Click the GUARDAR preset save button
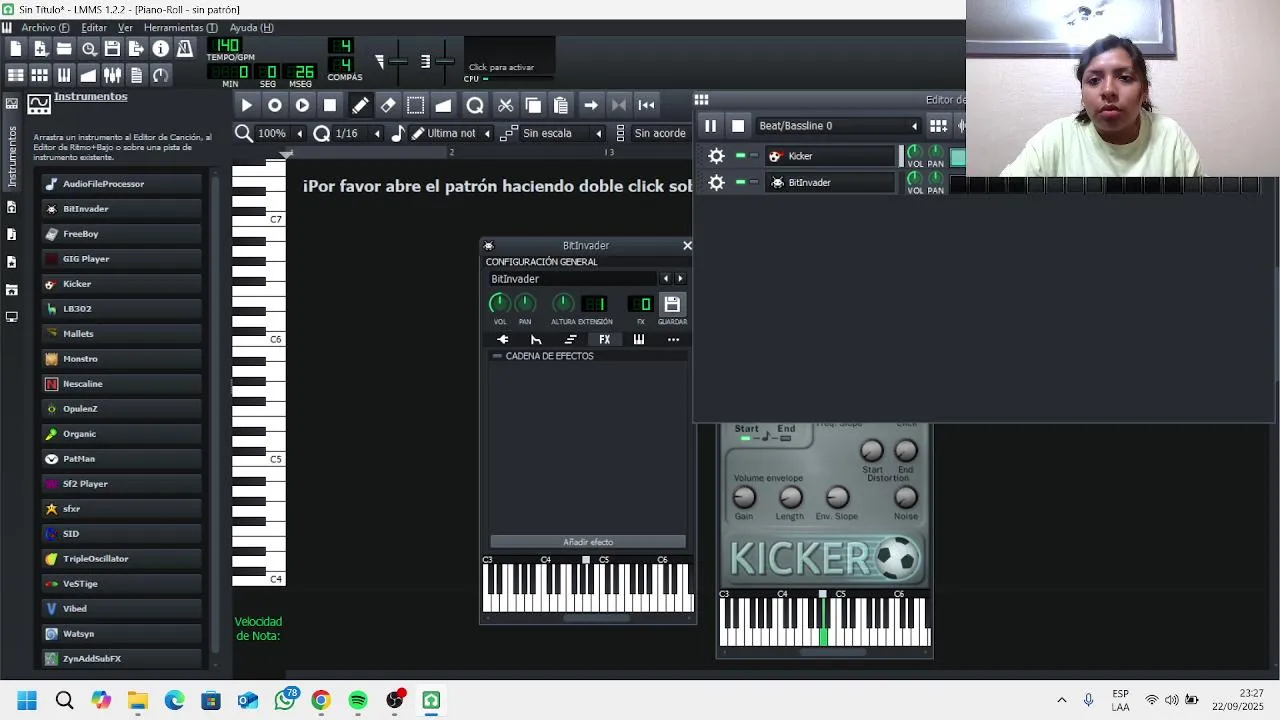Image resolution: width=1280 pixels, height=720 pixels. (672, 304)
